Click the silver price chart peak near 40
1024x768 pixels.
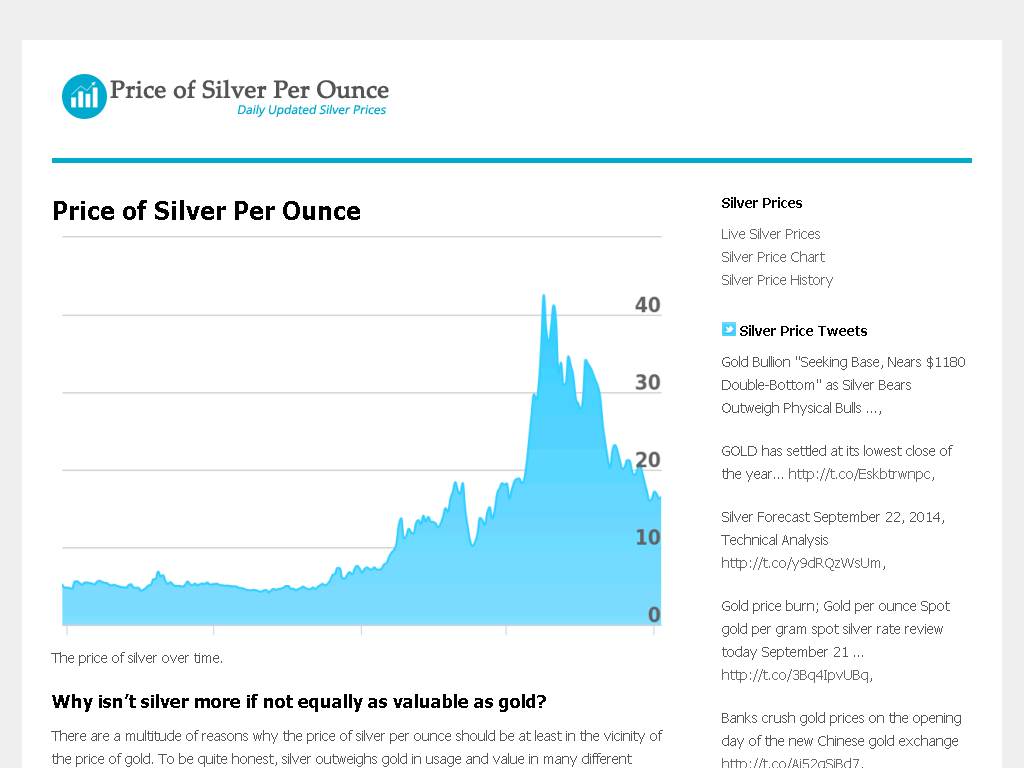[x=544, y=298]
